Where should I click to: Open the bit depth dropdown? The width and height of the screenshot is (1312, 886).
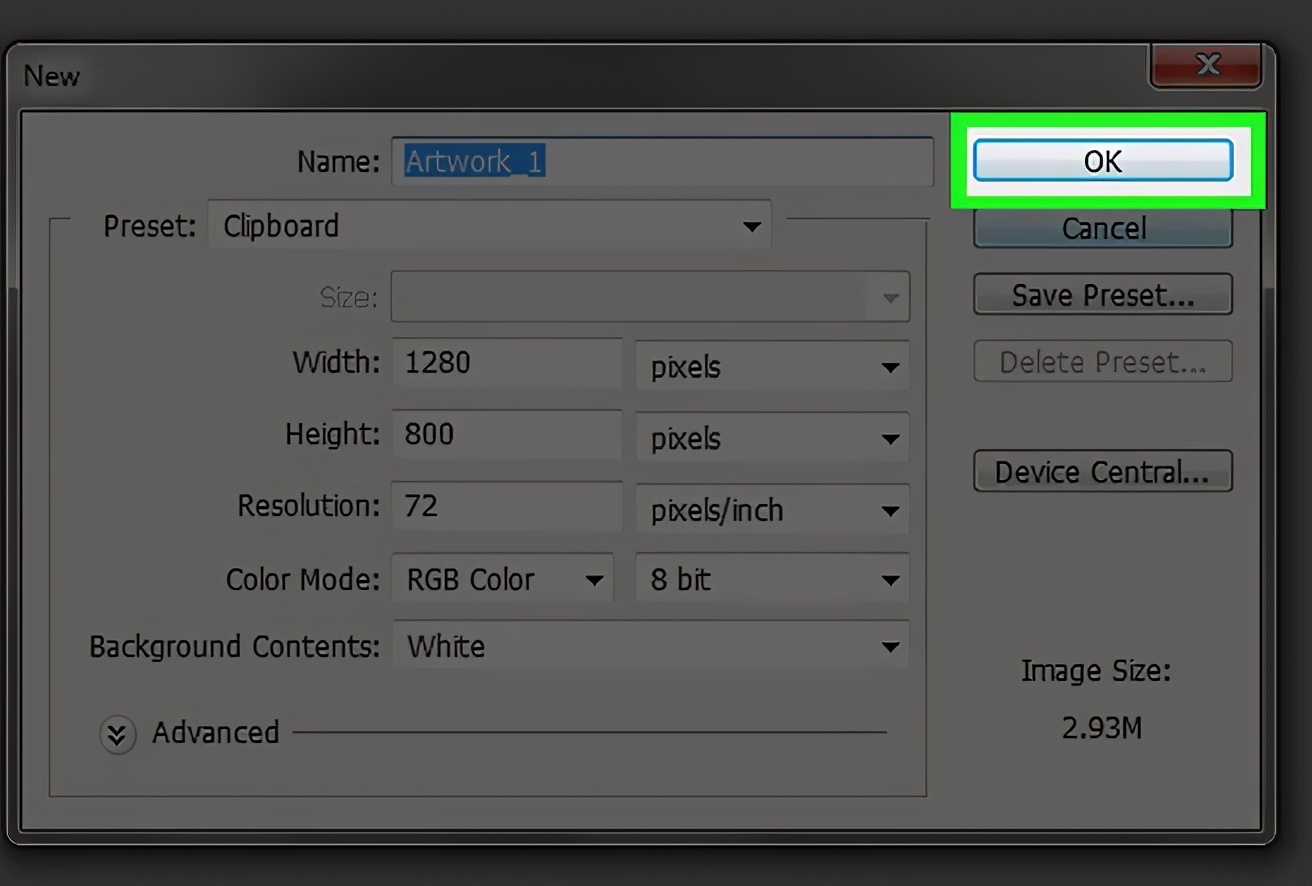(772, 580)
